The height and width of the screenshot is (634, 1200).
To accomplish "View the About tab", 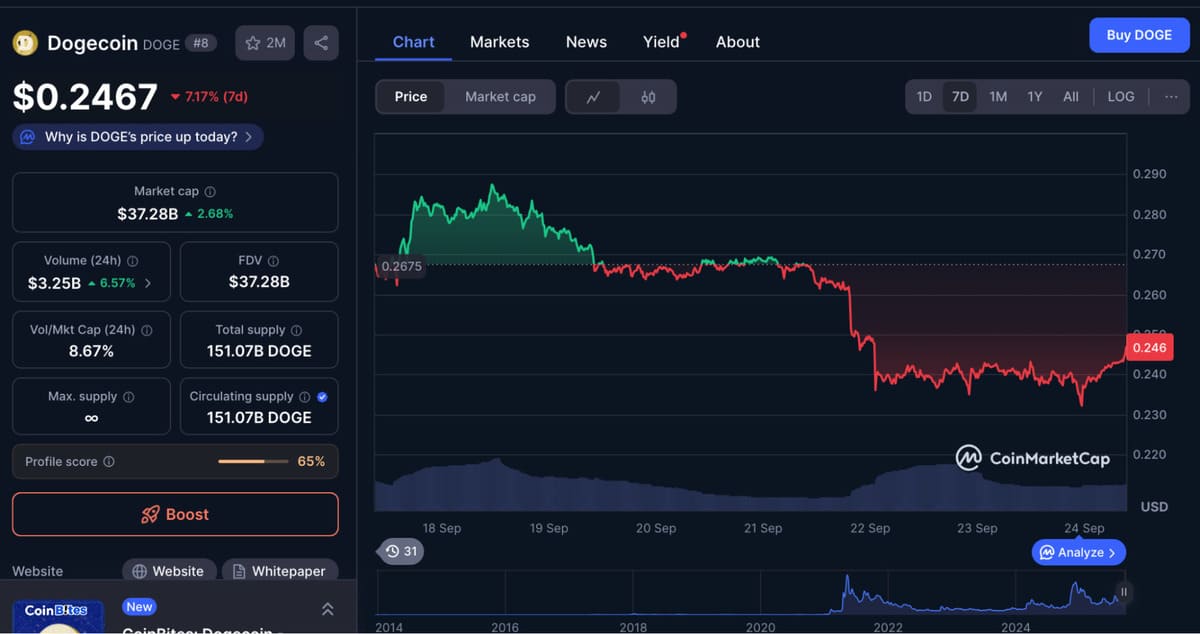I will point(738,42).
